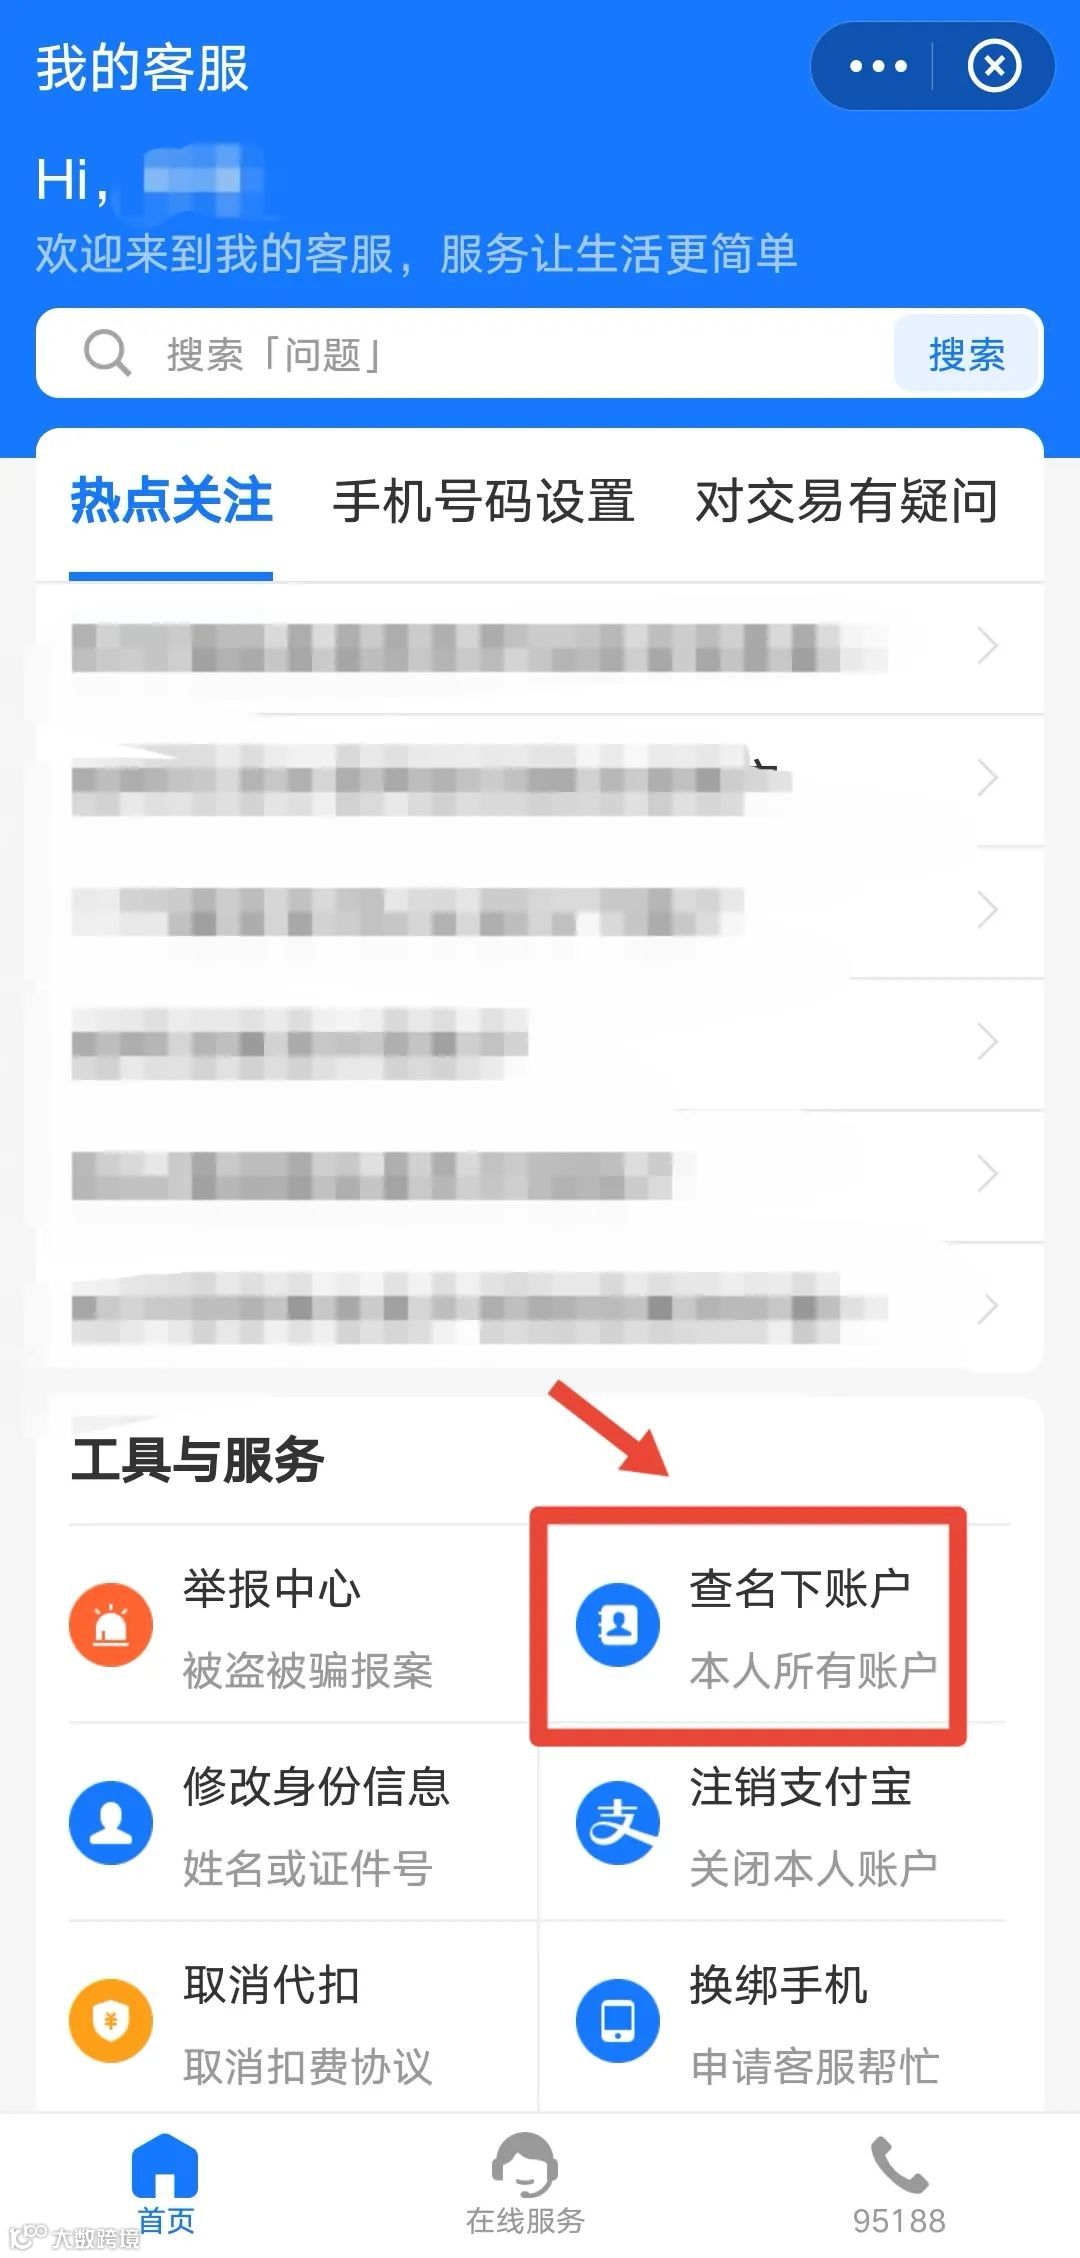
Task: Go to 首页 home tab icon
Action: (165, 2165)
